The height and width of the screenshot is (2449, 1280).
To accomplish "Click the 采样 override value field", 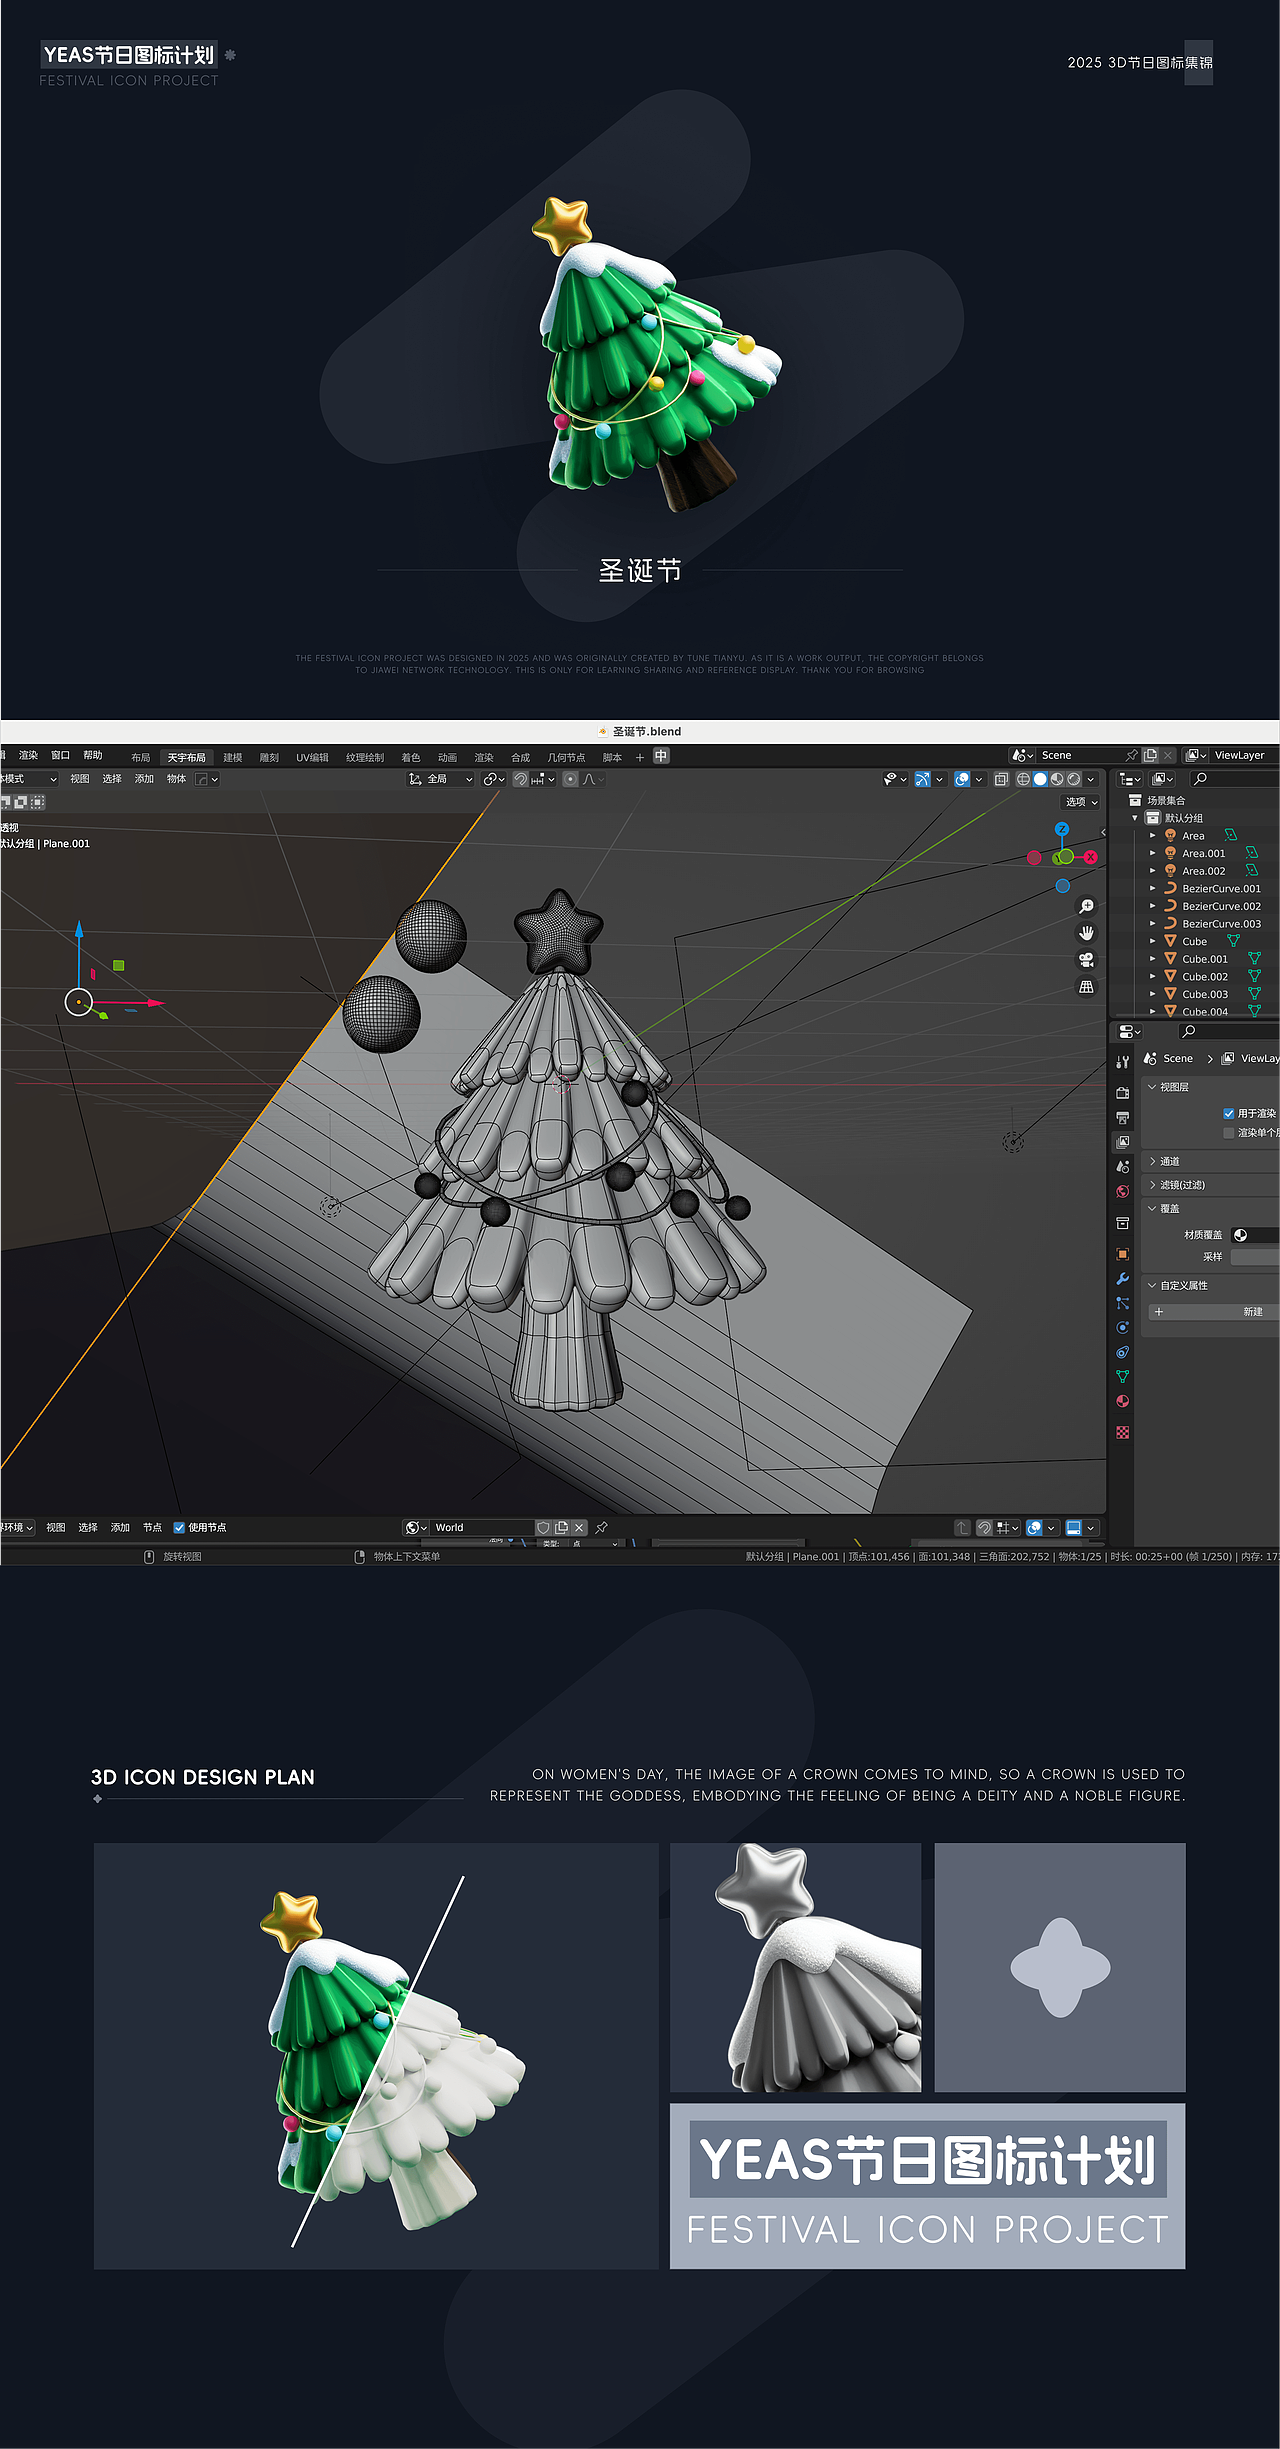I will pos(1255,1257).
